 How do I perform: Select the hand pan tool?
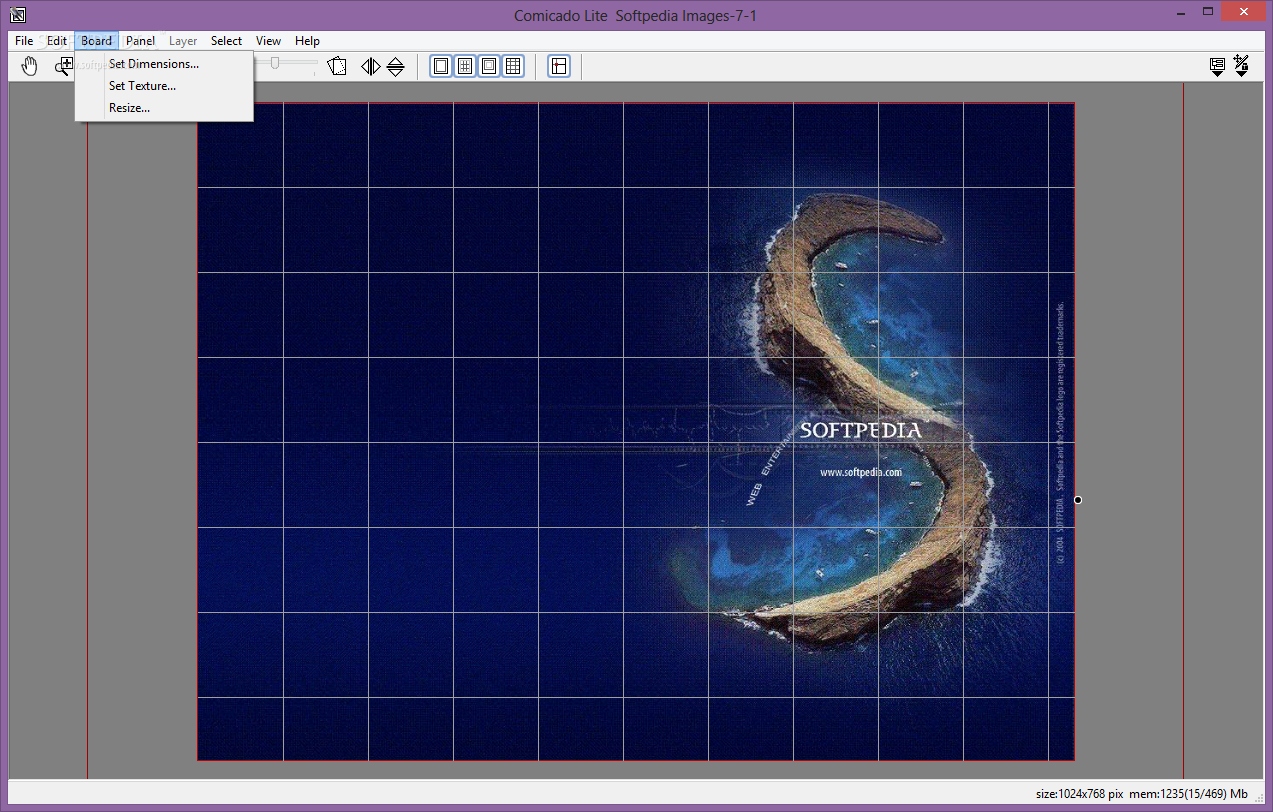tap(30, 66)
